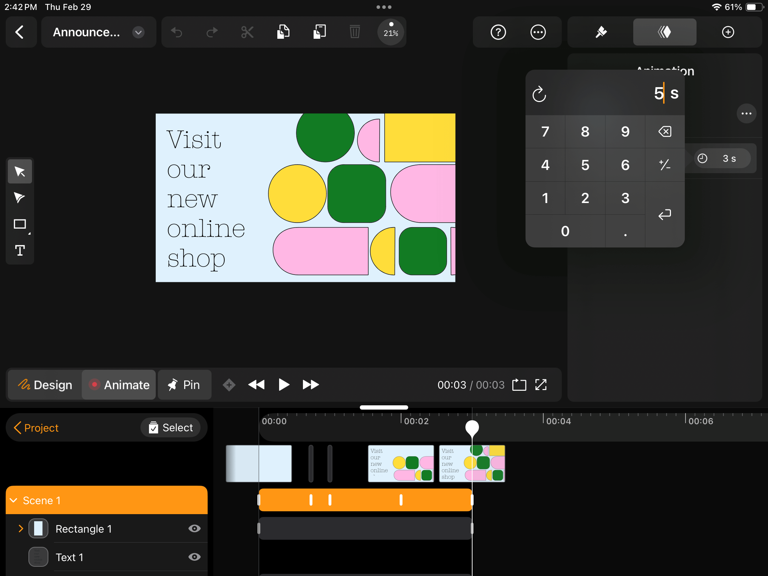Select the Rectangle 1 layer thumbnail
This screenshot has height=576, width=768.
(38, 529)
